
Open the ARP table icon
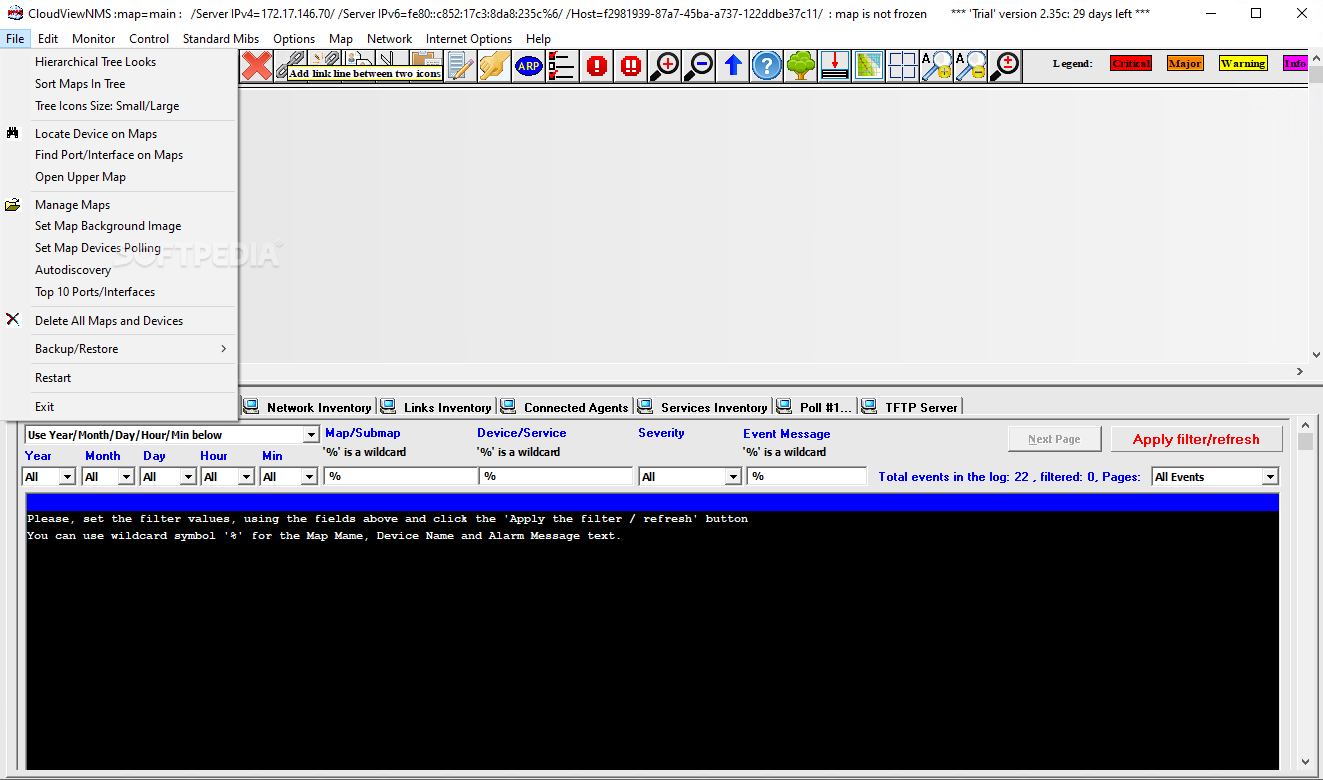pos(528,66)
